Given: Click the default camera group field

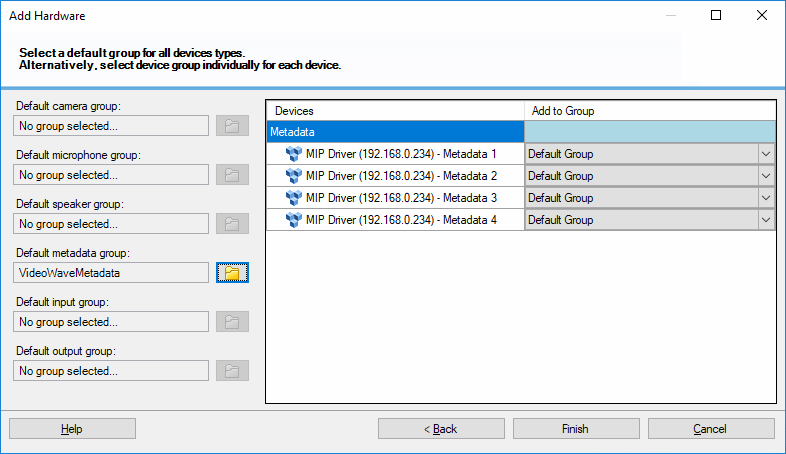Looking at the screenshot, I should click(111, 126).
